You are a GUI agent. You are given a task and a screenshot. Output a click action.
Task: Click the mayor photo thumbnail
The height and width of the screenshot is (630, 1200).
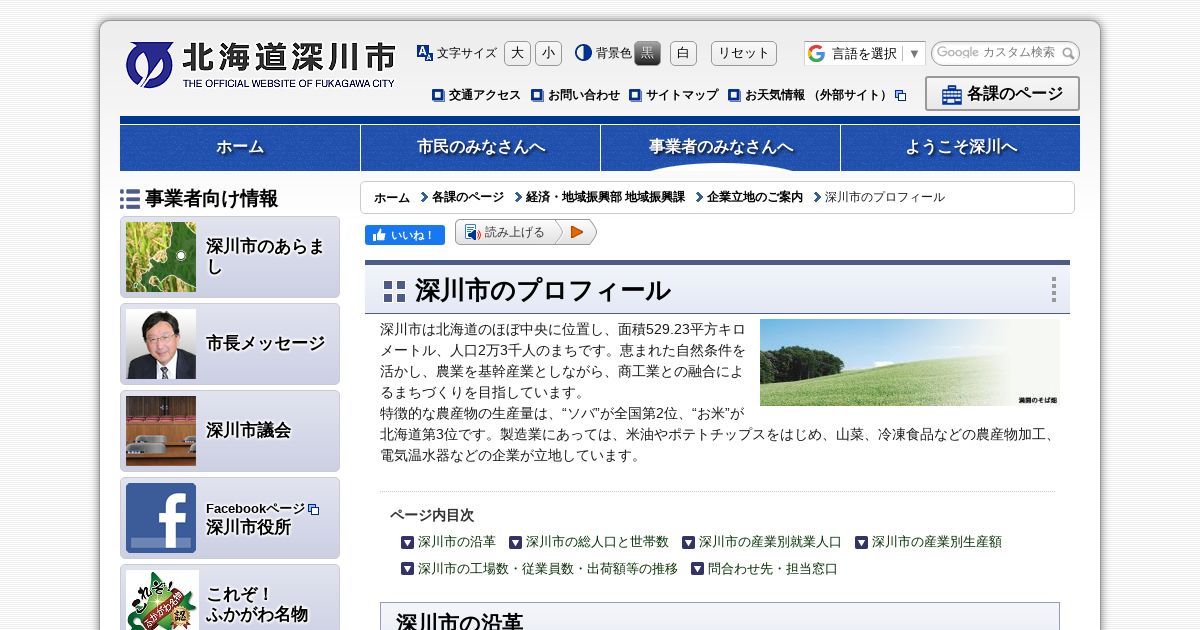pyautogui.click(x=161, y=344)
